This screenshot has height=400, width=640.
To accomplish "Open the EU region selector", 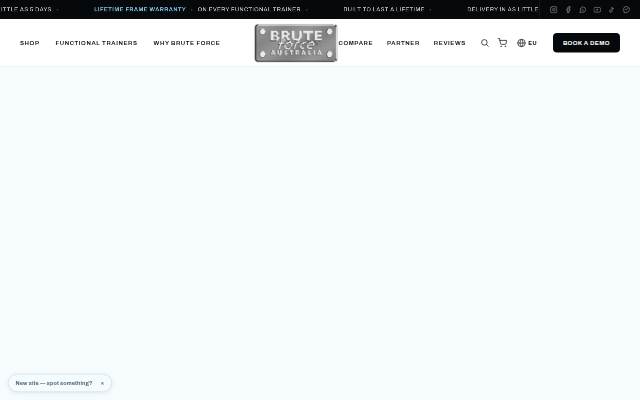I will [x=527, y=43].
